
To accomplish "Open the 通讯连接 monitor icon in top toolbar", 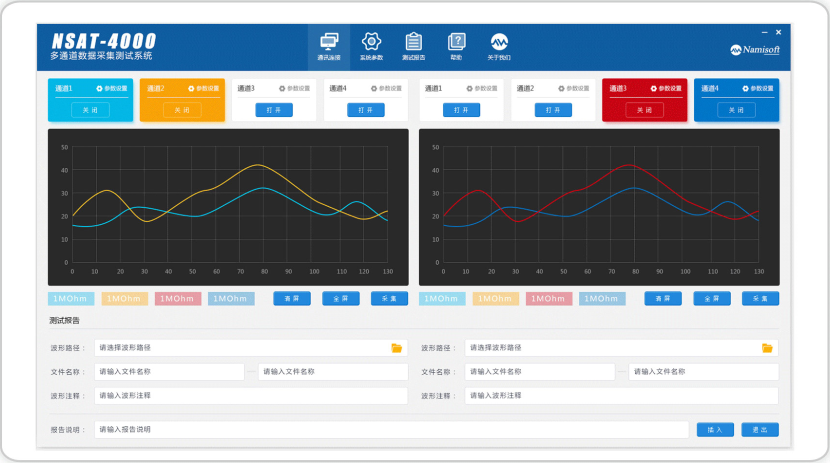I will [328, 44].
